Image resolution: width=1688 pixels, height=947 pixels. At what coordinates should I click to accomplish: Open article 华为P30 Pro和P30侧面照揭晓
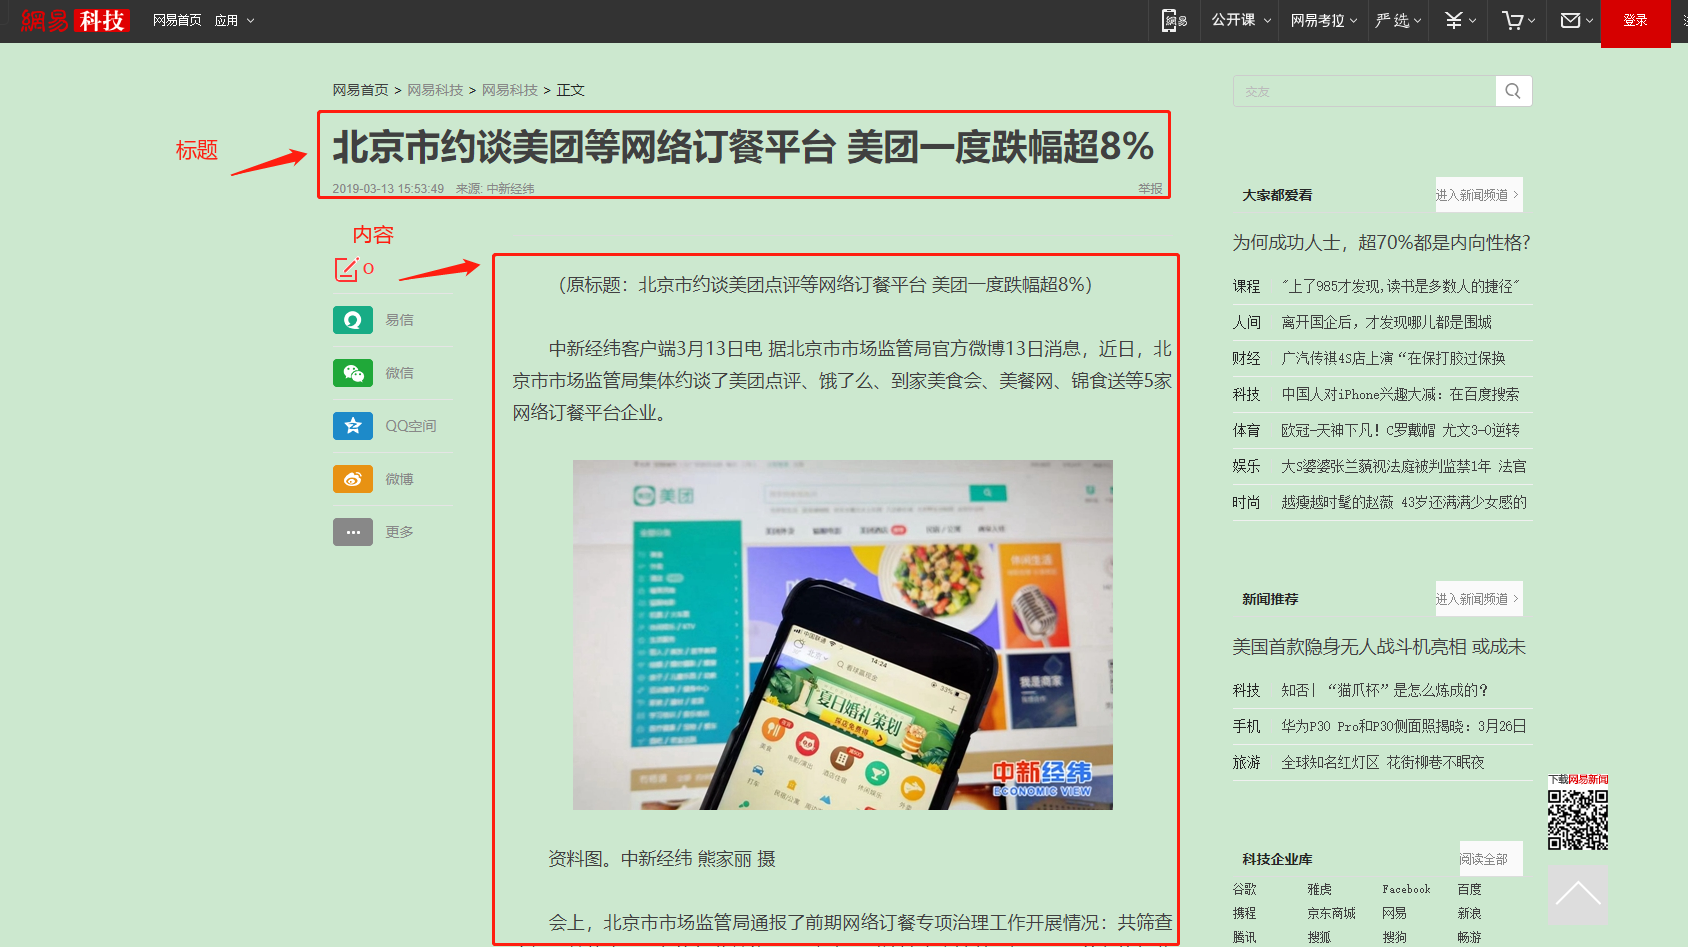coord(1404,726)
